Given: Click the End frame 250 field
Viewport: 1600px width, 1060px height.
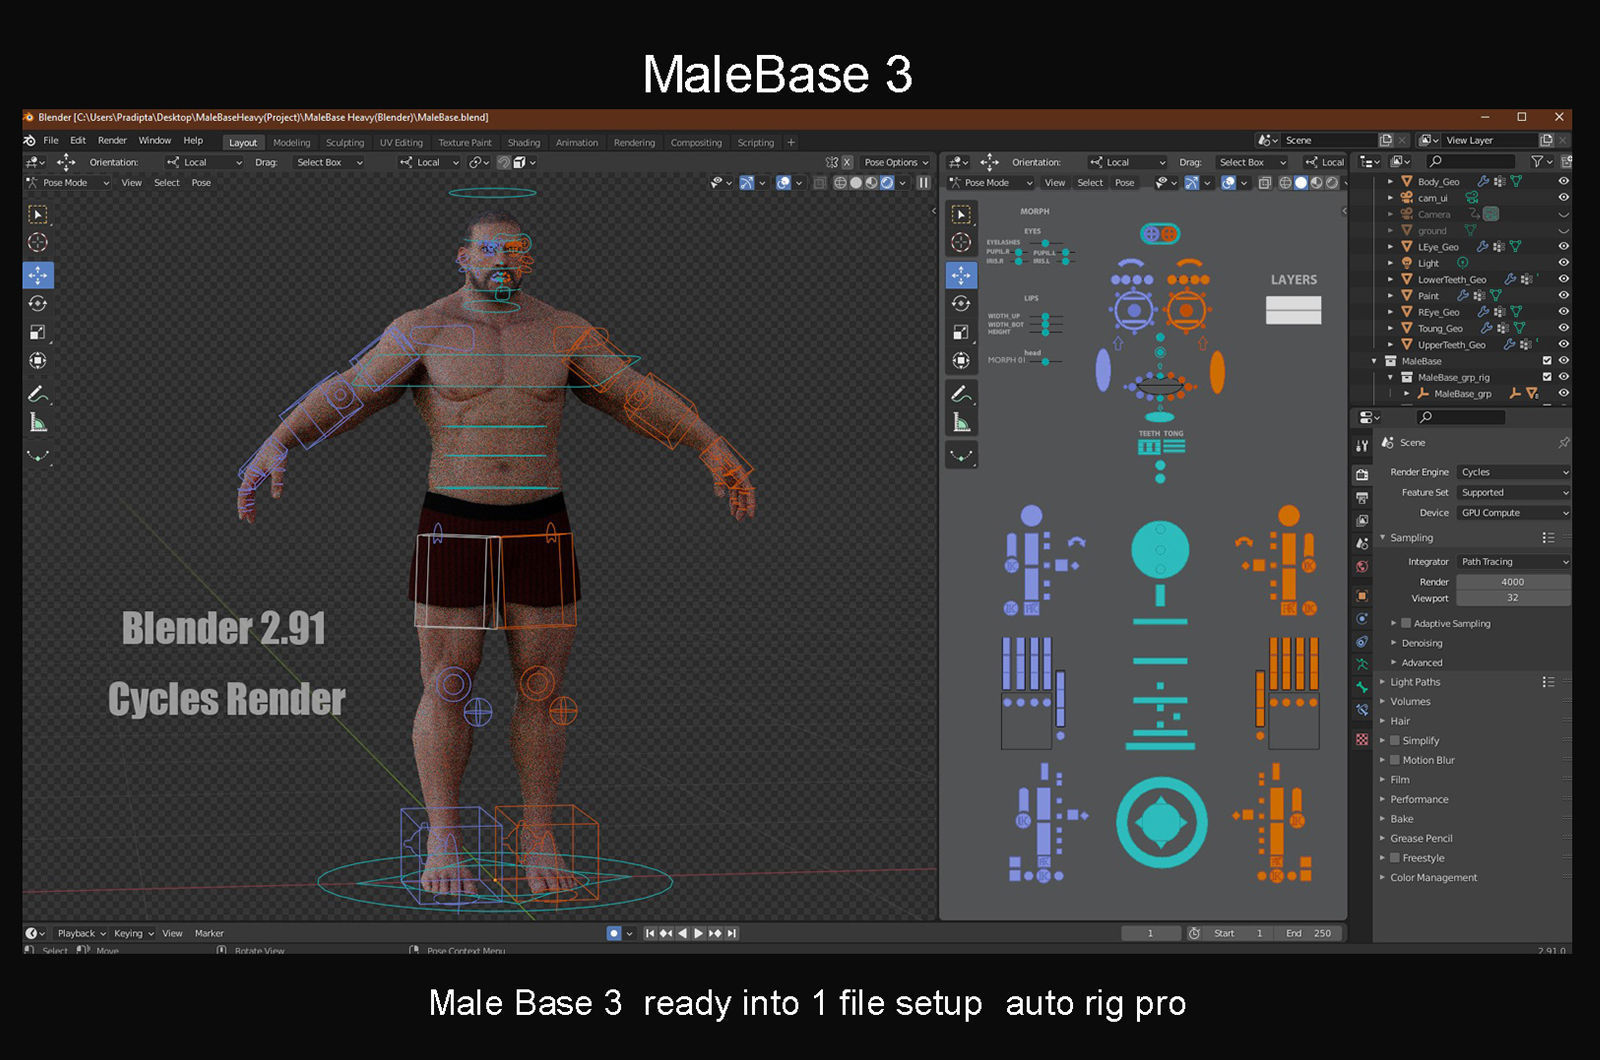Looking at the screenshot, I should click(x=1309, y=933).
